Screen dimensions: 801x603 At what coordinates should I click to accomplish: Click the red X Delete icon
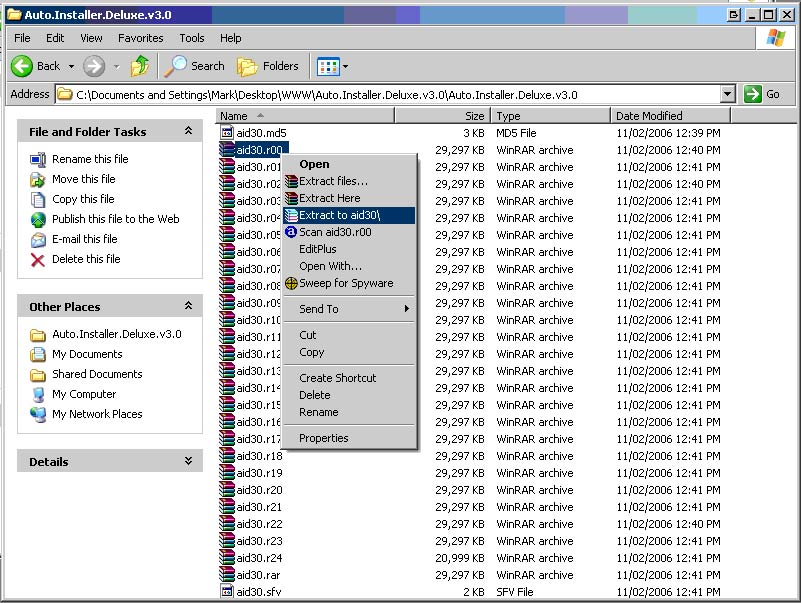tap(38, 260)
